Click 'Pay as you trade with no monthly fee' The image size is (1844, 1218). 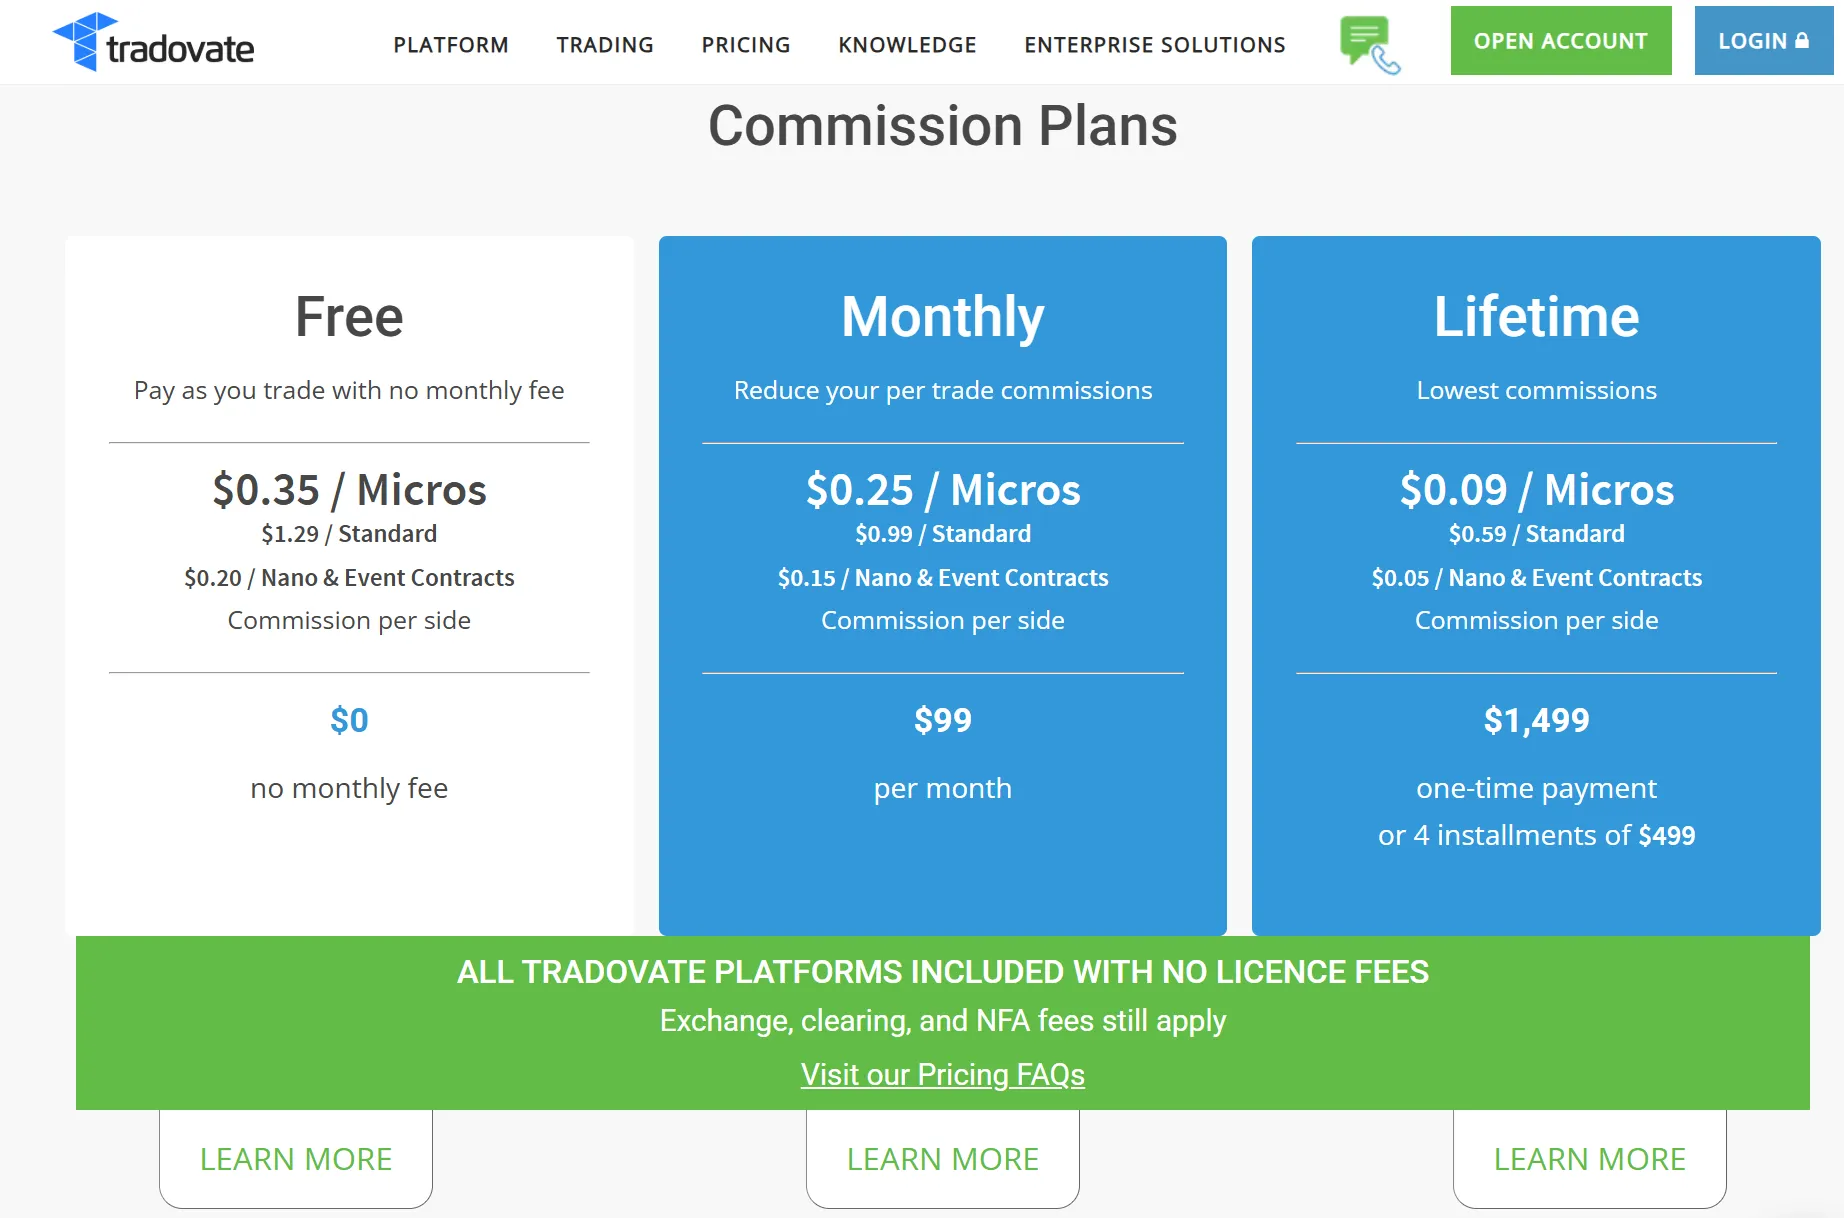click(x=349, y=391)
